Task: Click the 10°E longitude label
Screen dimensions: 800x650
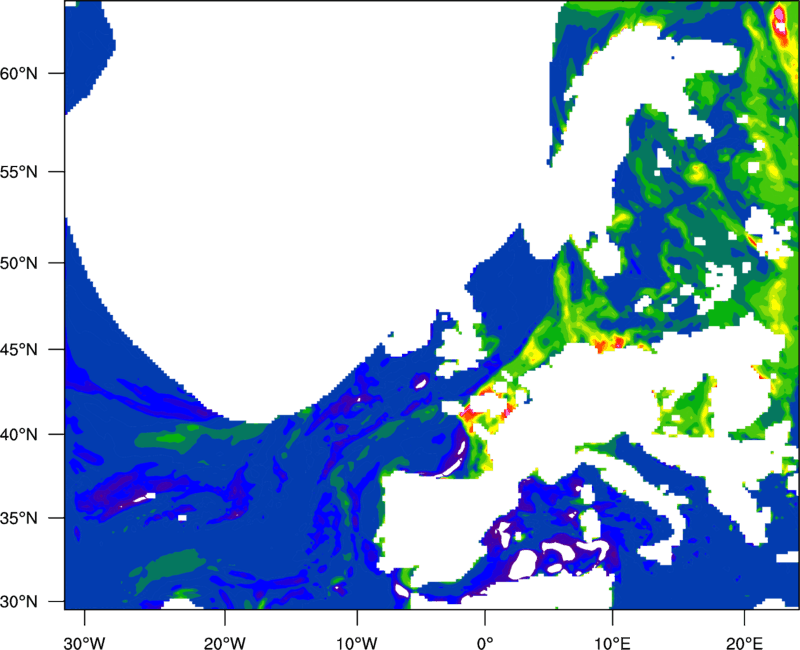Action: coord(612,643)
